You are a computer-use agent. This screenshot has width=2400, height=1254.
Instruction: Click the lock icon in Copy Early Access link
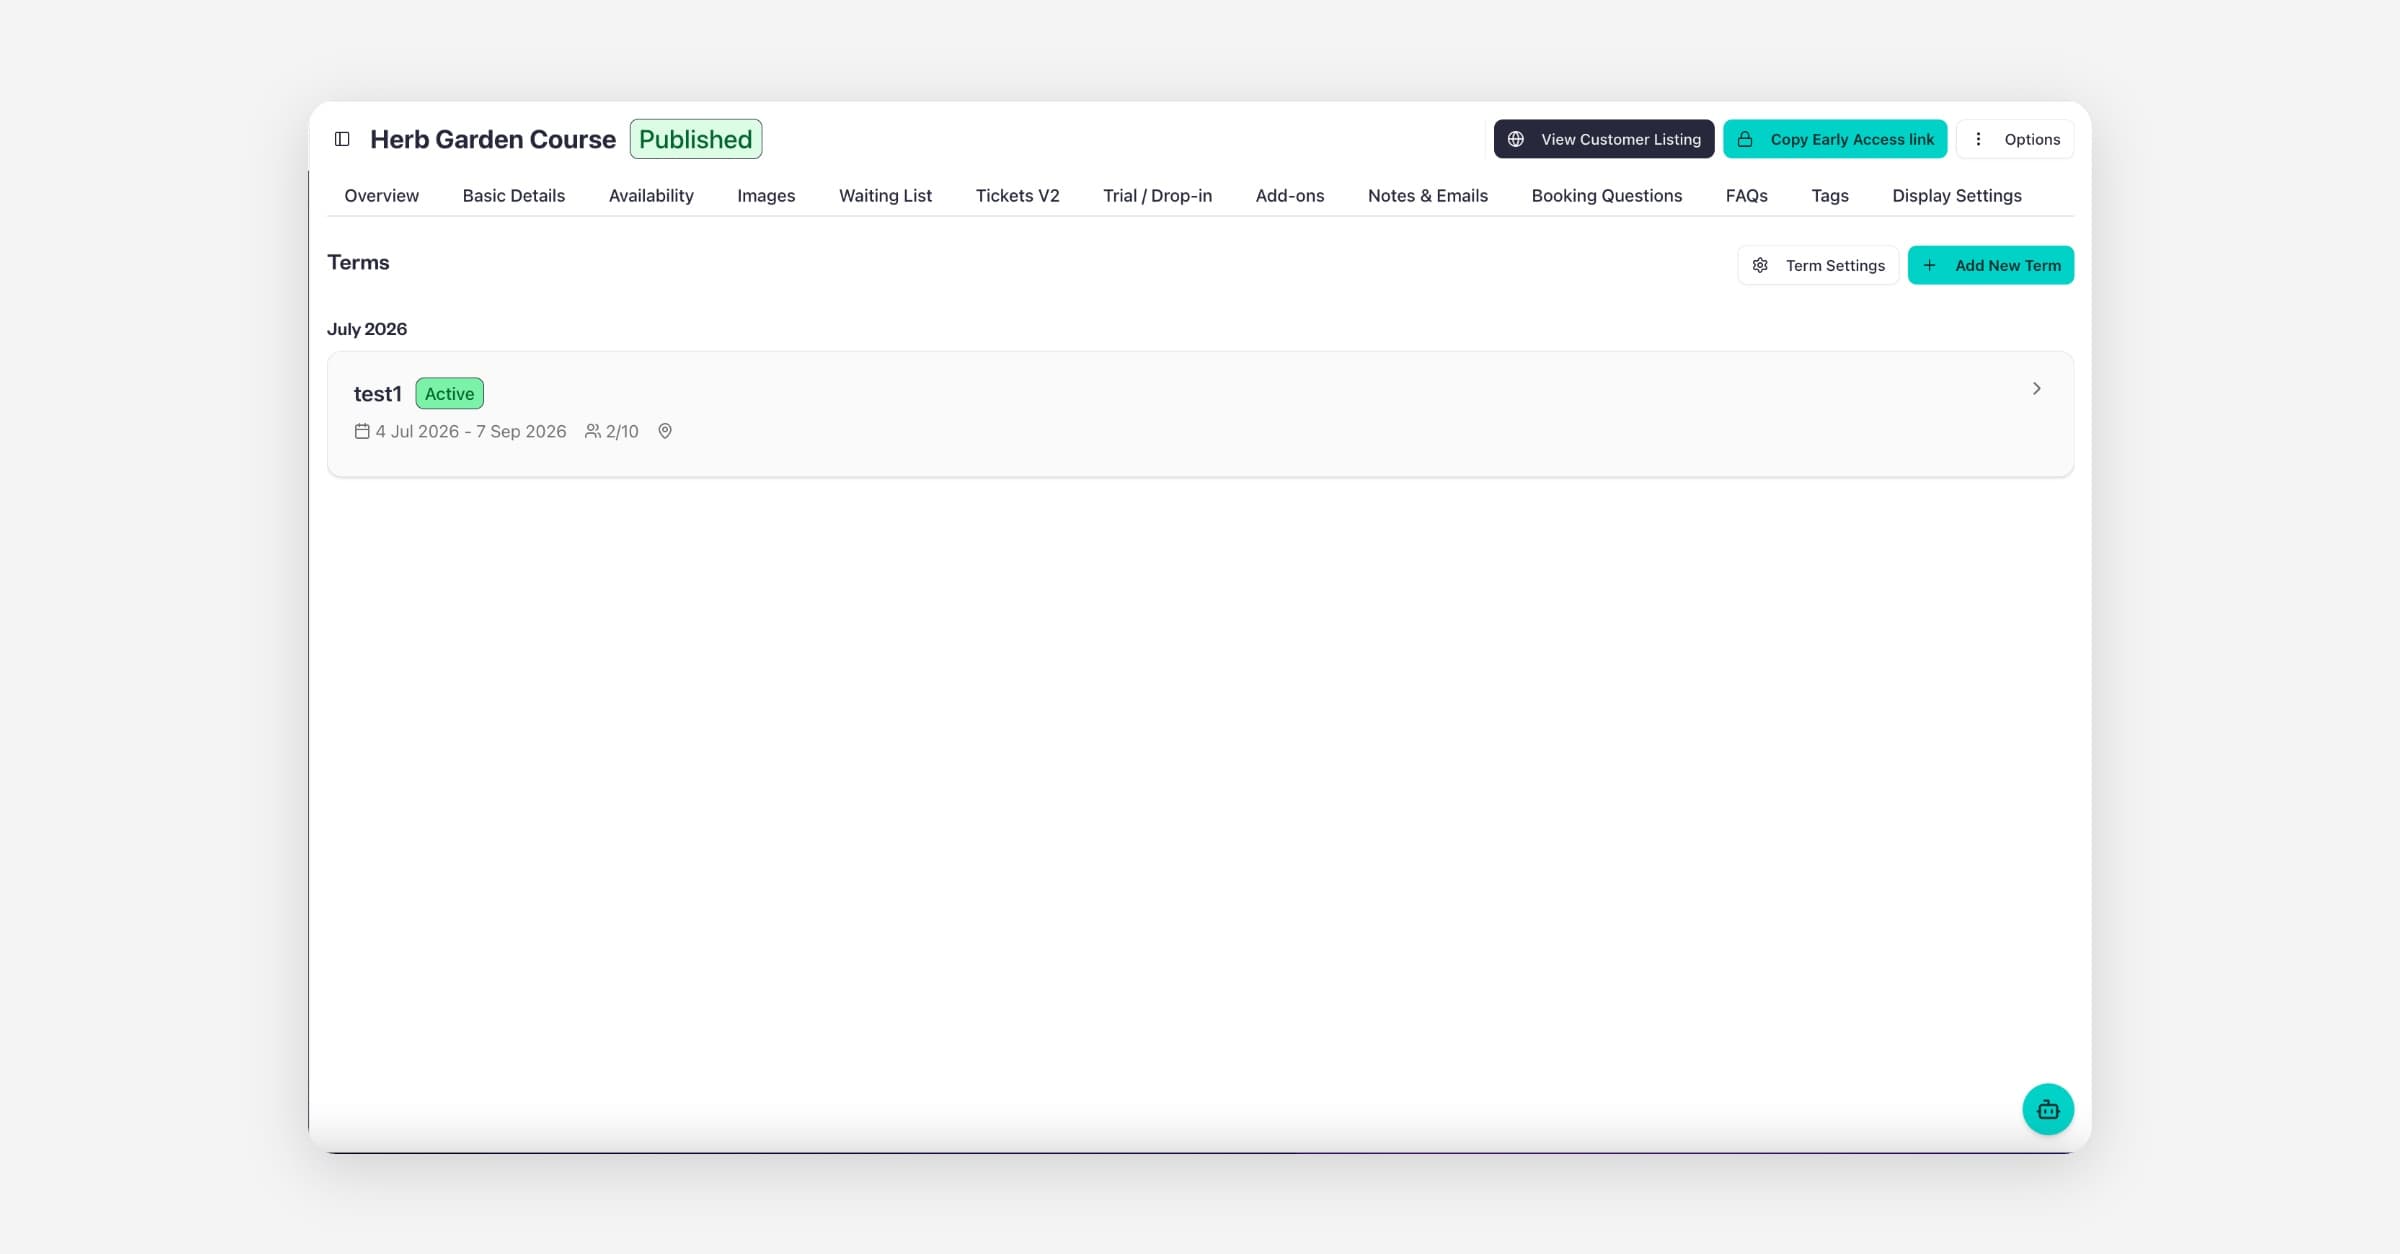[1745, 139]
